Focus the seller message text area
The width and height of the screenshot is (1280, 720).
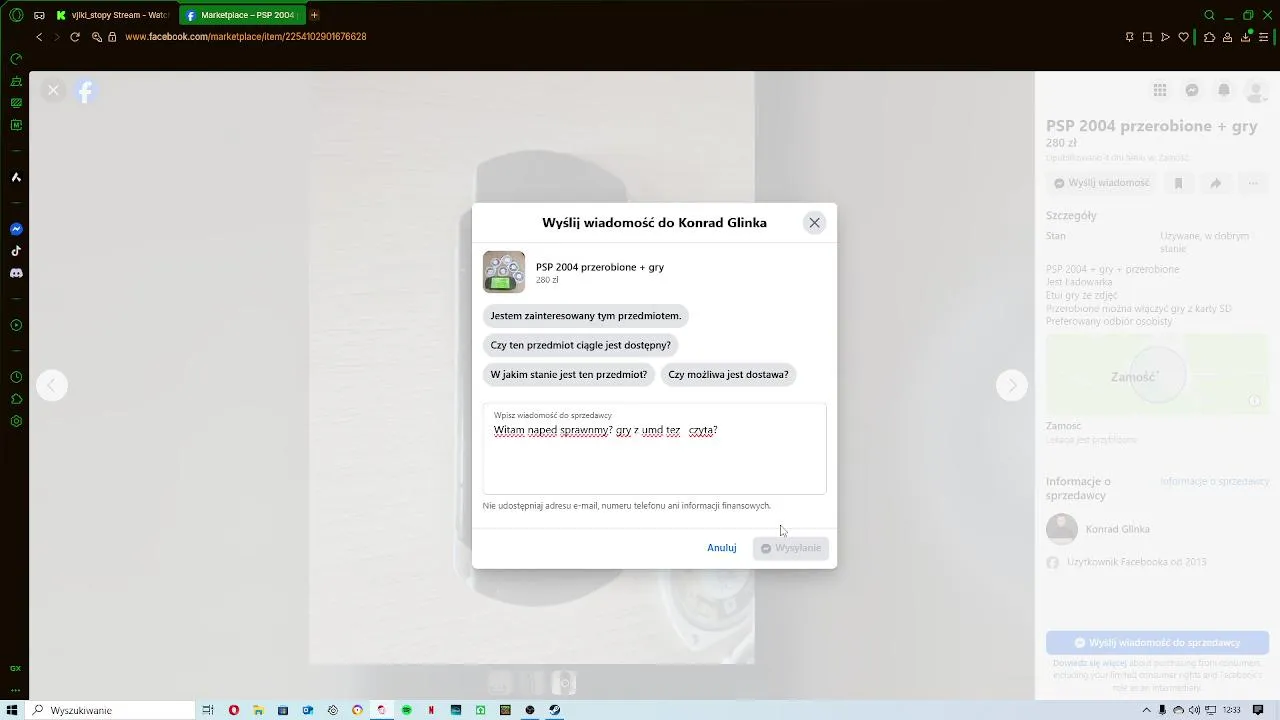pos(655,449)
